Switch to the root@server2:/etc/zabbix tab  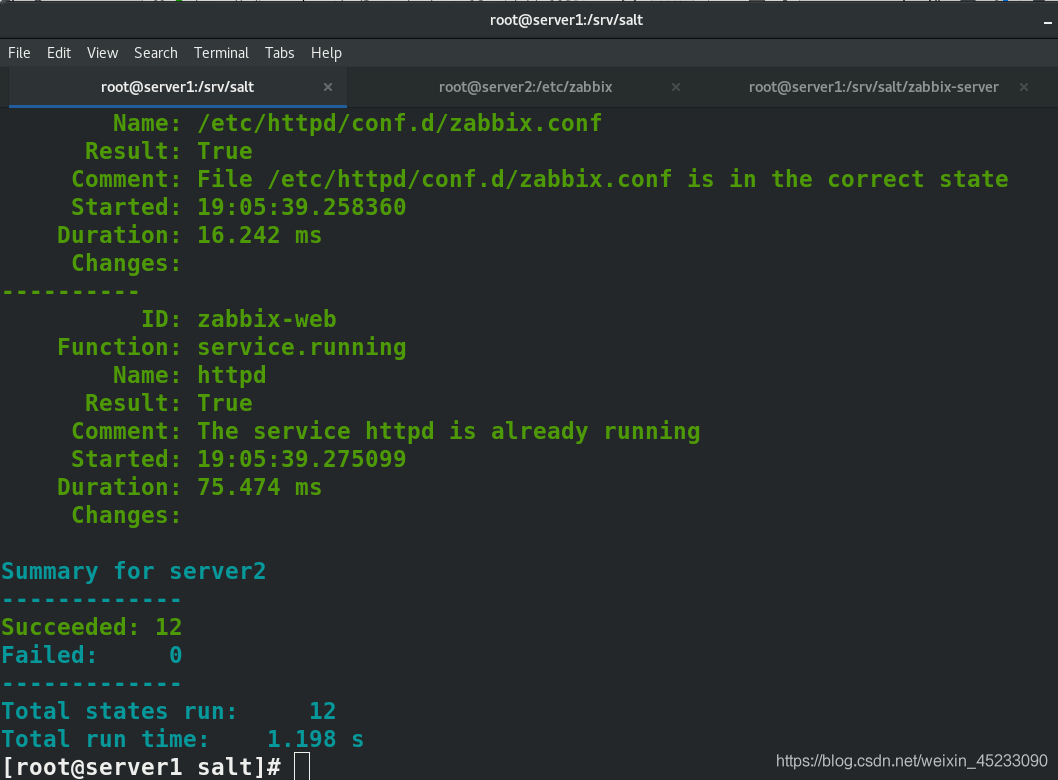point(526,87)
